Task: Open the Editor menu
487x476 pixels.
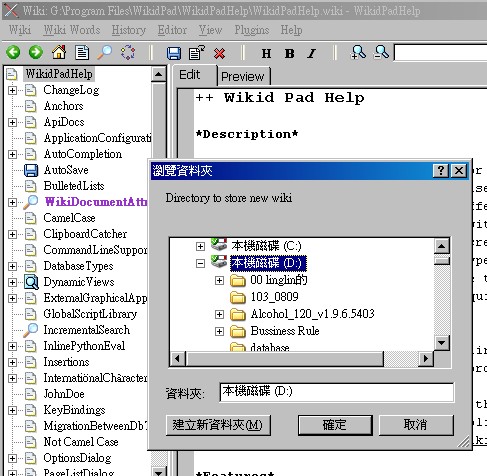Action: click(172, 30)
